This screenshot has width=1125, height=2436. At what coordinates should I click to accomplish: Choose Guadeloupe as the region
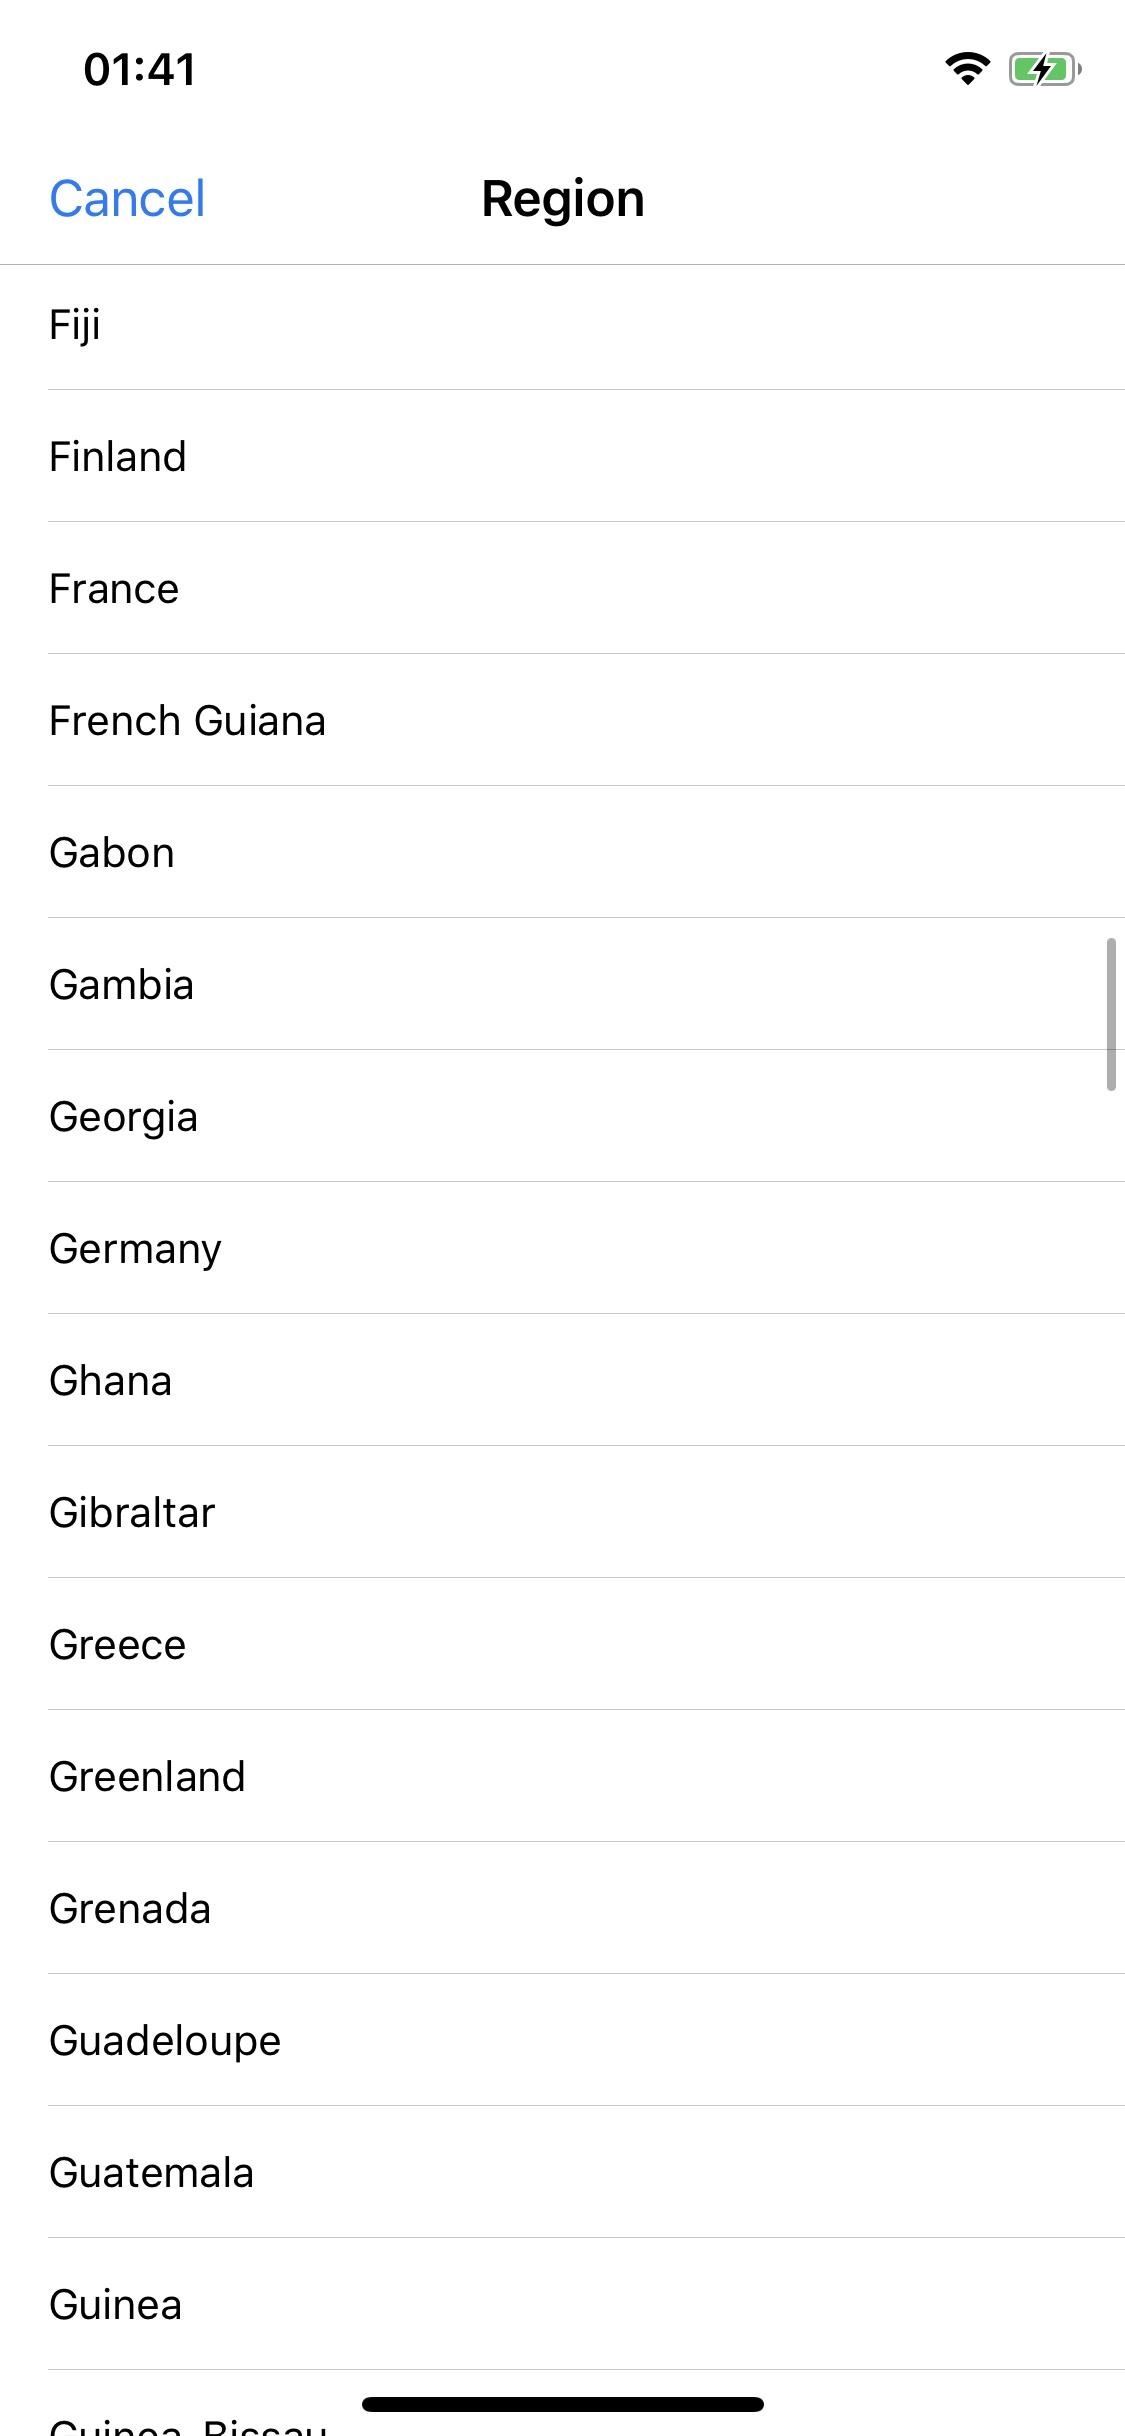coord(562,2041)
